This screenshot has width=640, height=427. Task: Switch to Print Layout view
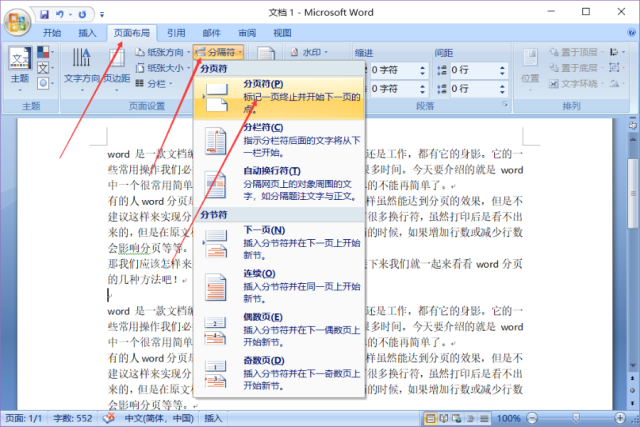pyautogui.click(x=430, y=419)
